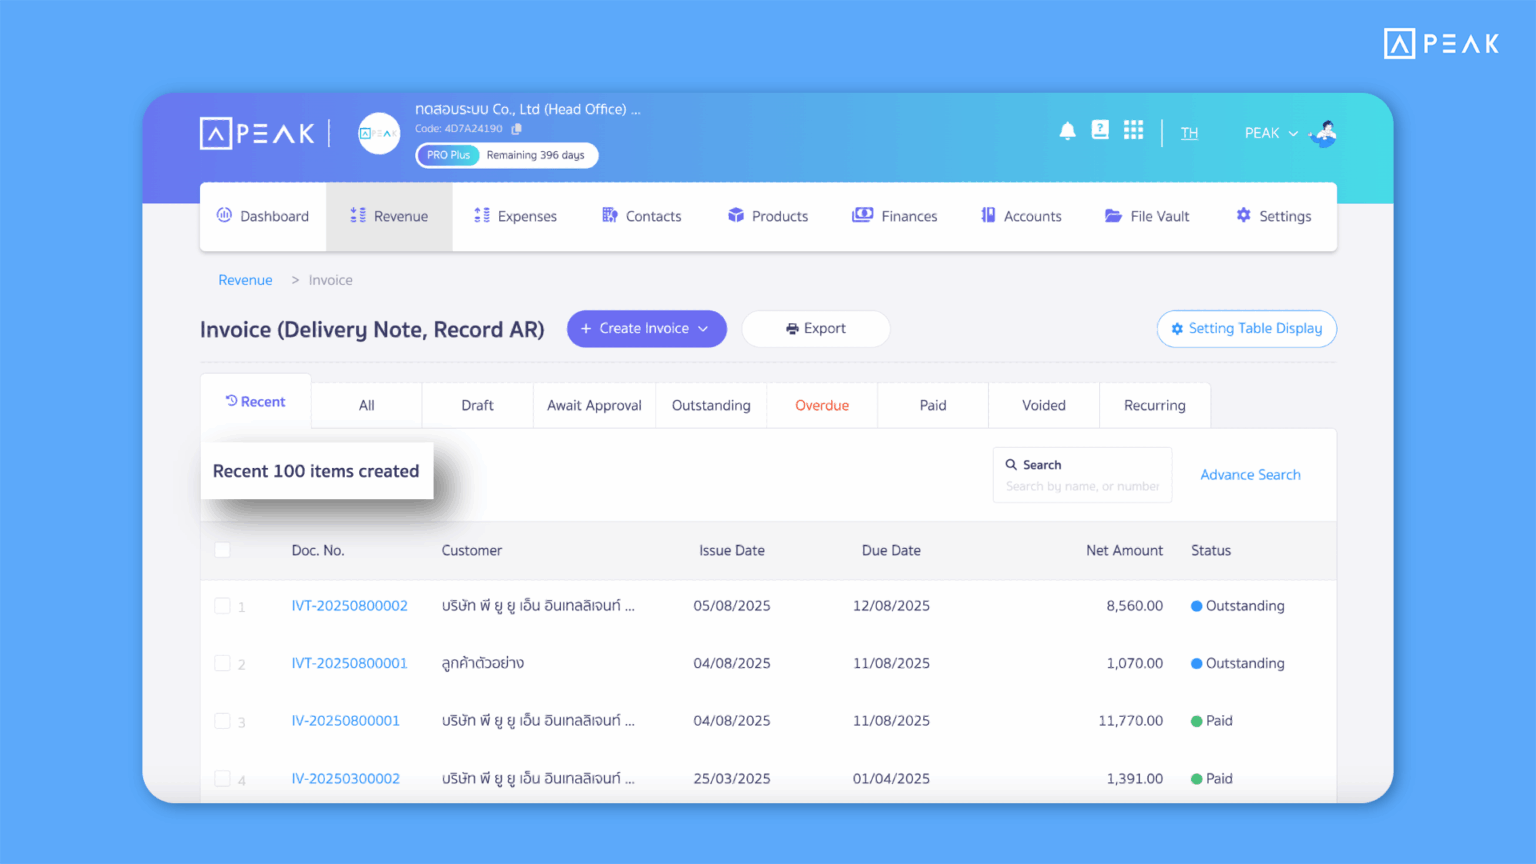Open the File Vault folder menu

point(1147,216)
